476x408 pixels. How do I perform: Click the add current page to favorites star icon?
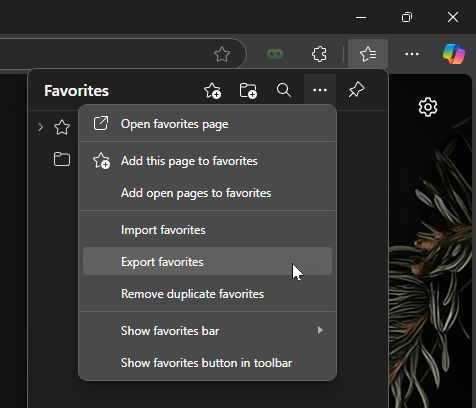click(212, 90)
